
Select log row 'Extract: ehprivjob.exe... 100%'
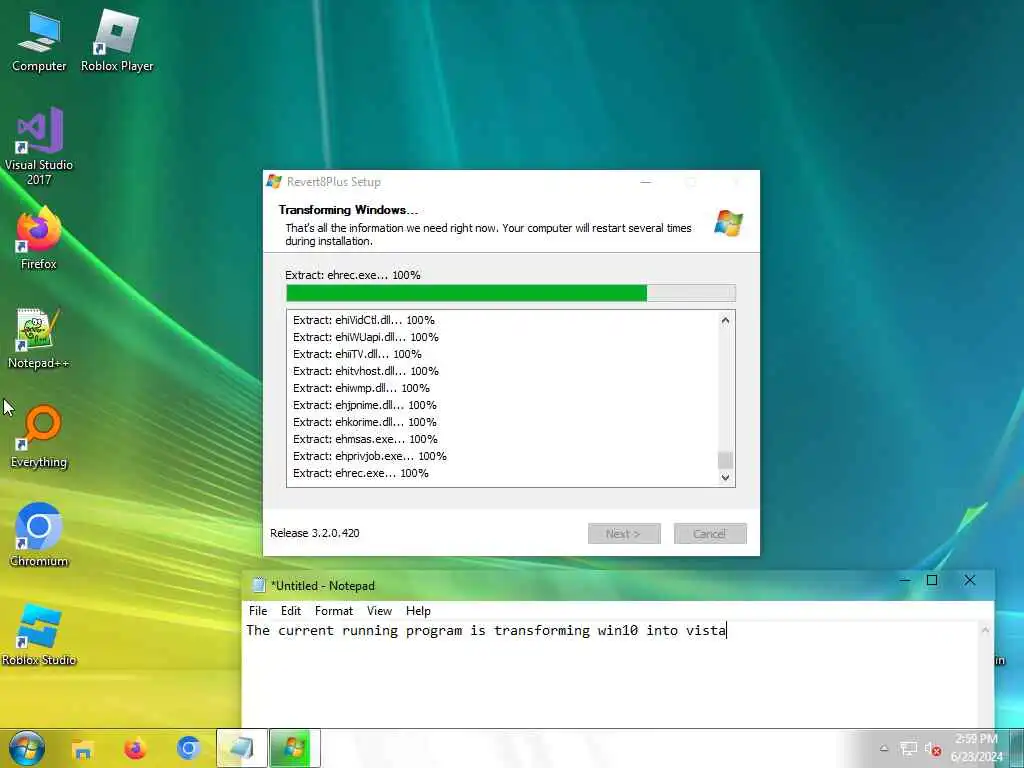(x=370, y=456)
